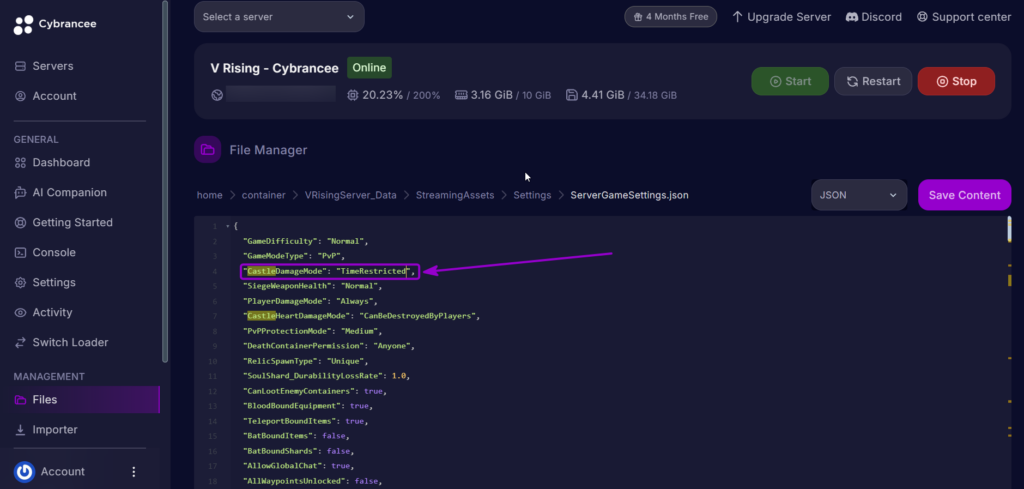Click the "PvPProtectionMode" line
The image size is (1024, 489).
(312, 331)
